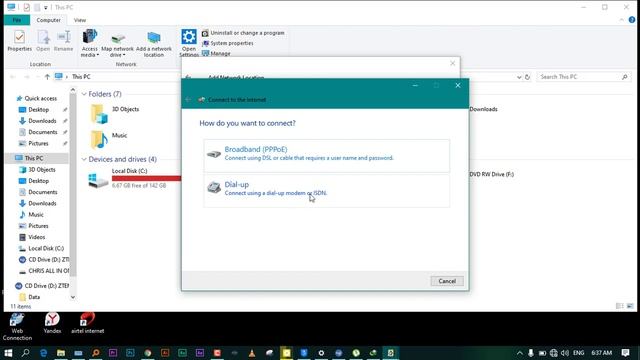Close the Add Network Location window
Screen dimensions: 640x360
click(x=452, y=63)
